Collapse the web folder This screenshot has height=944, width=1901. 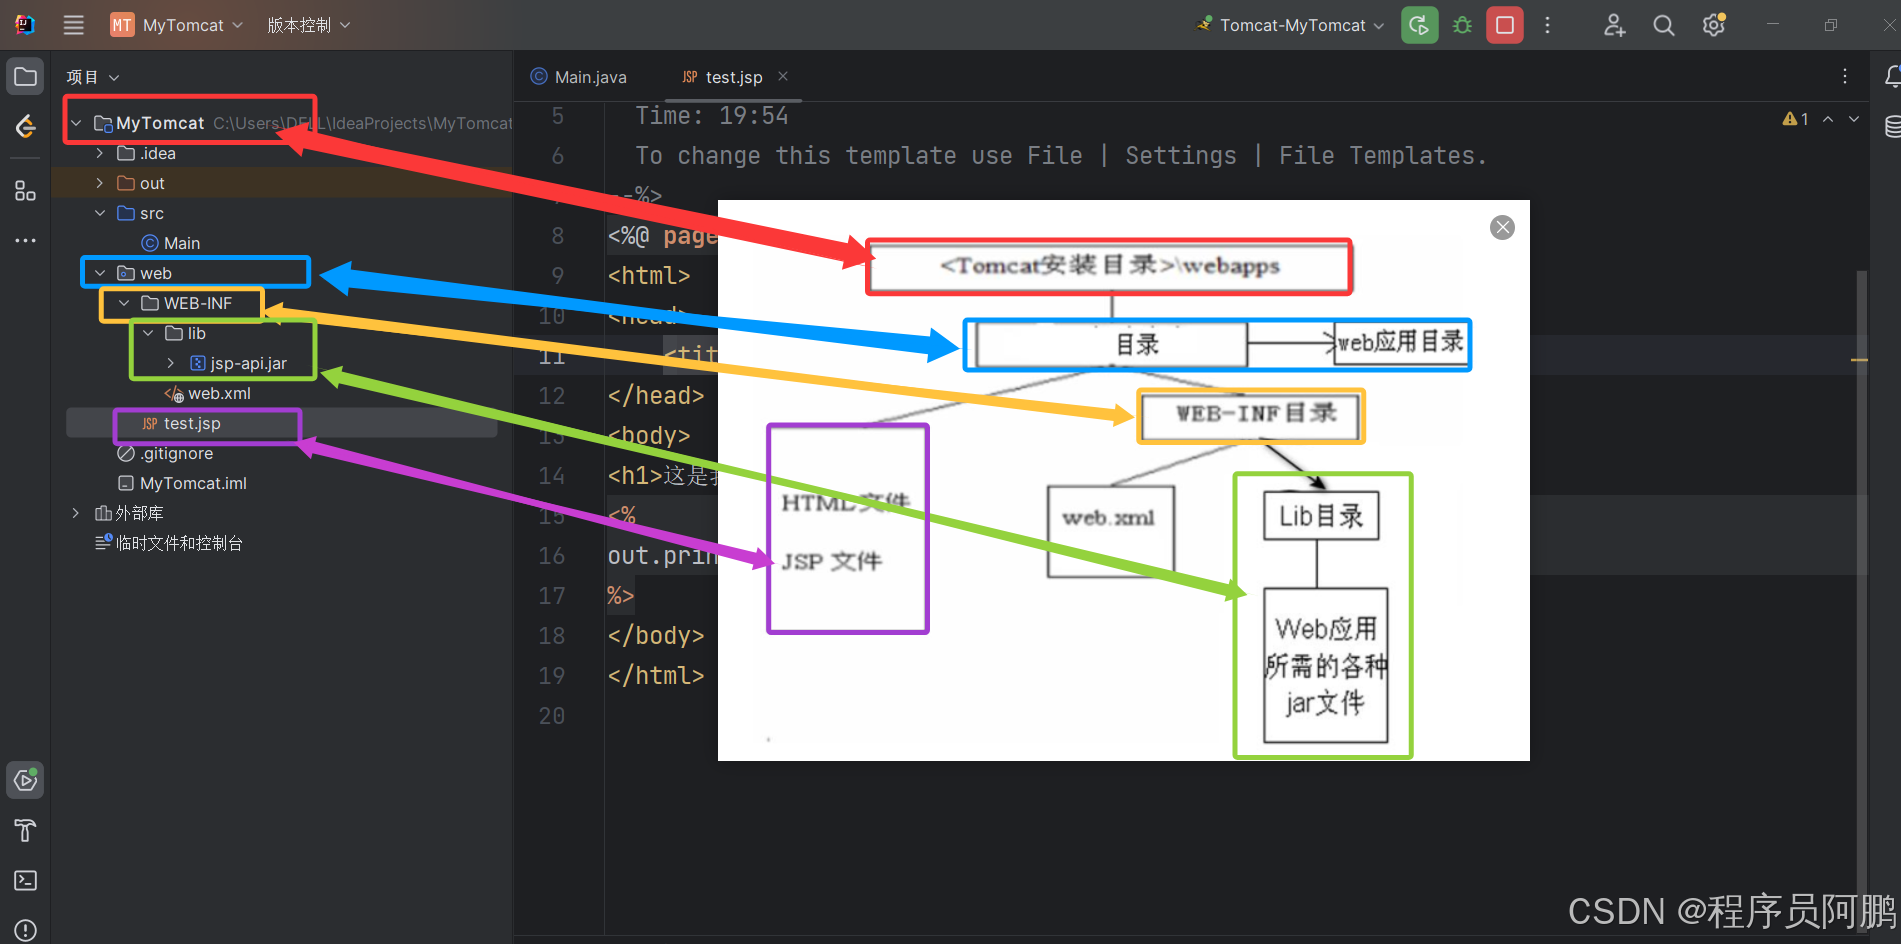click(x=100, y=273)
